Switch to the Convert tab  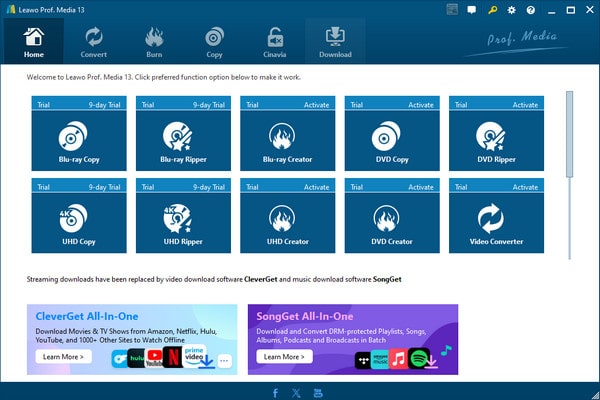tap(94, 41)
